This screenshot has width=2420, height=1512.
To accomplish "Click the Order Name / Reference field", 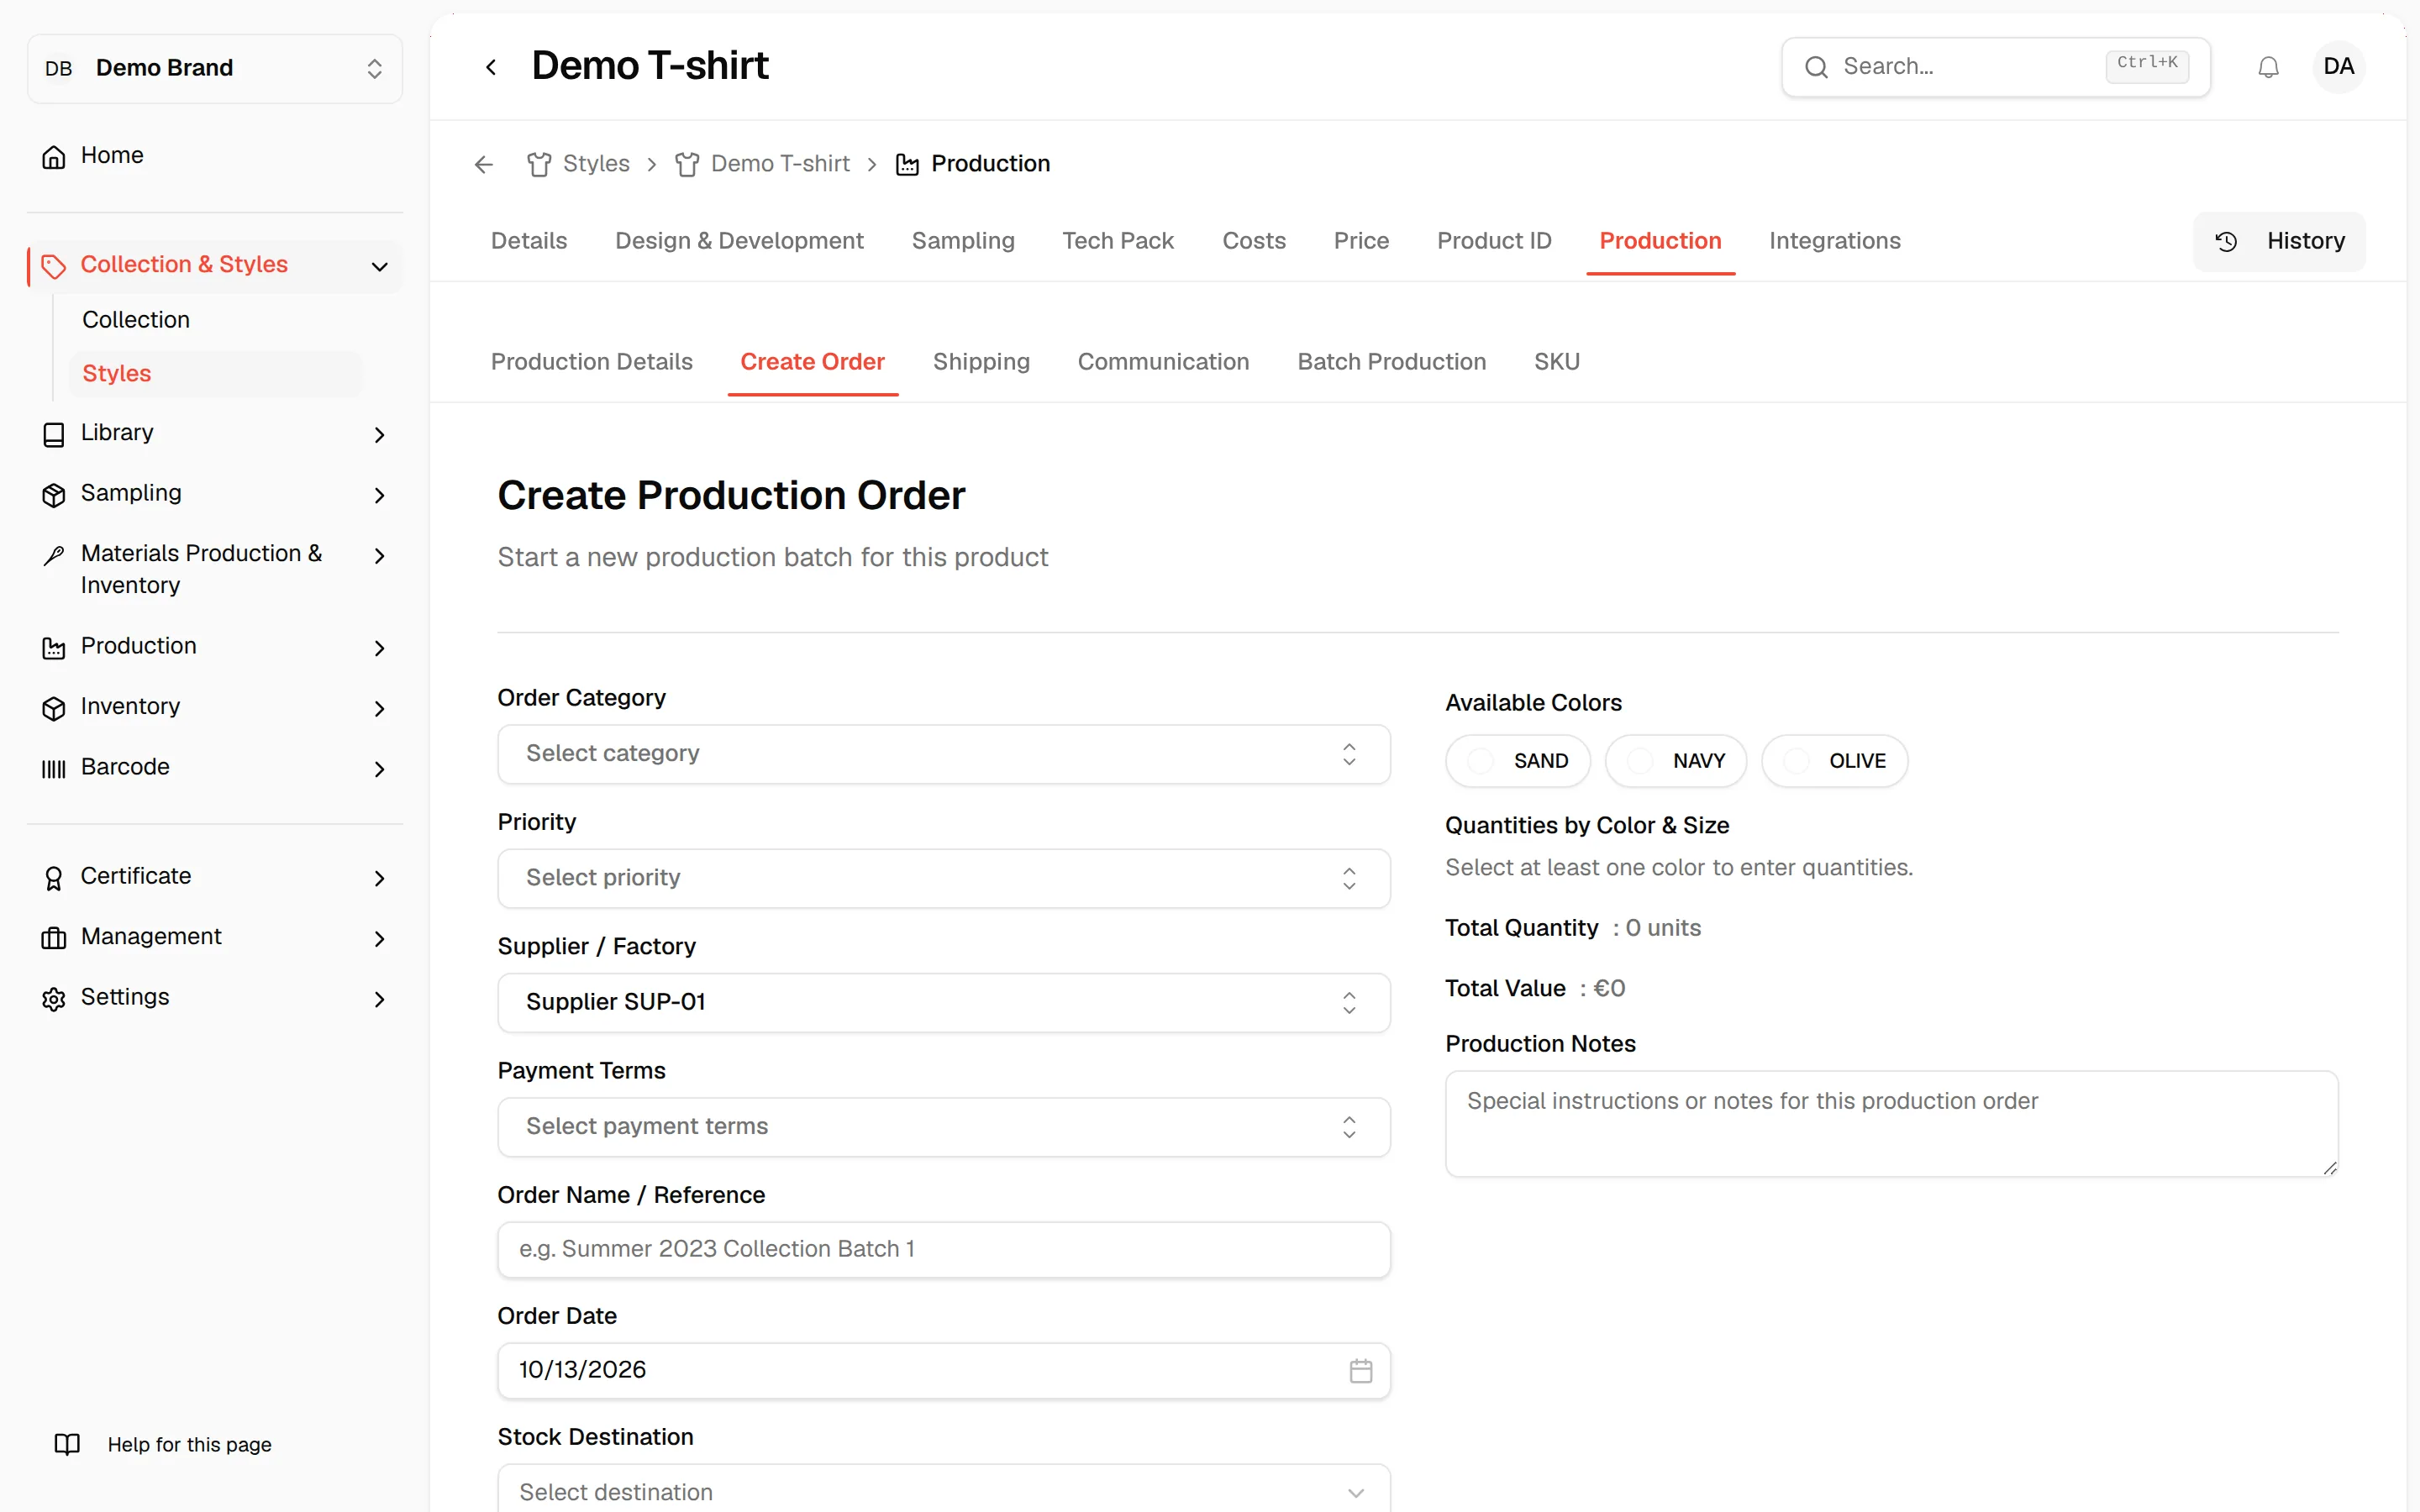I will pyautogui.click(x=943, y=1249).
